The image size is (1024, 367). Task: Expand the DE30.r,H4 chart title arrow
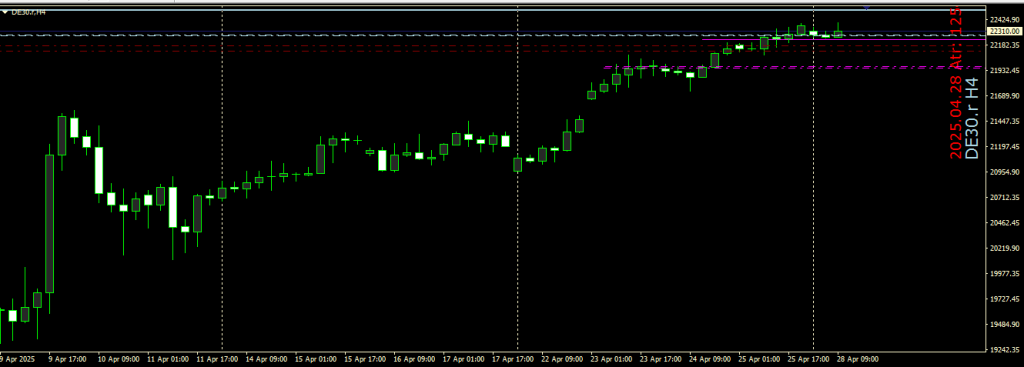pos(5,12)
